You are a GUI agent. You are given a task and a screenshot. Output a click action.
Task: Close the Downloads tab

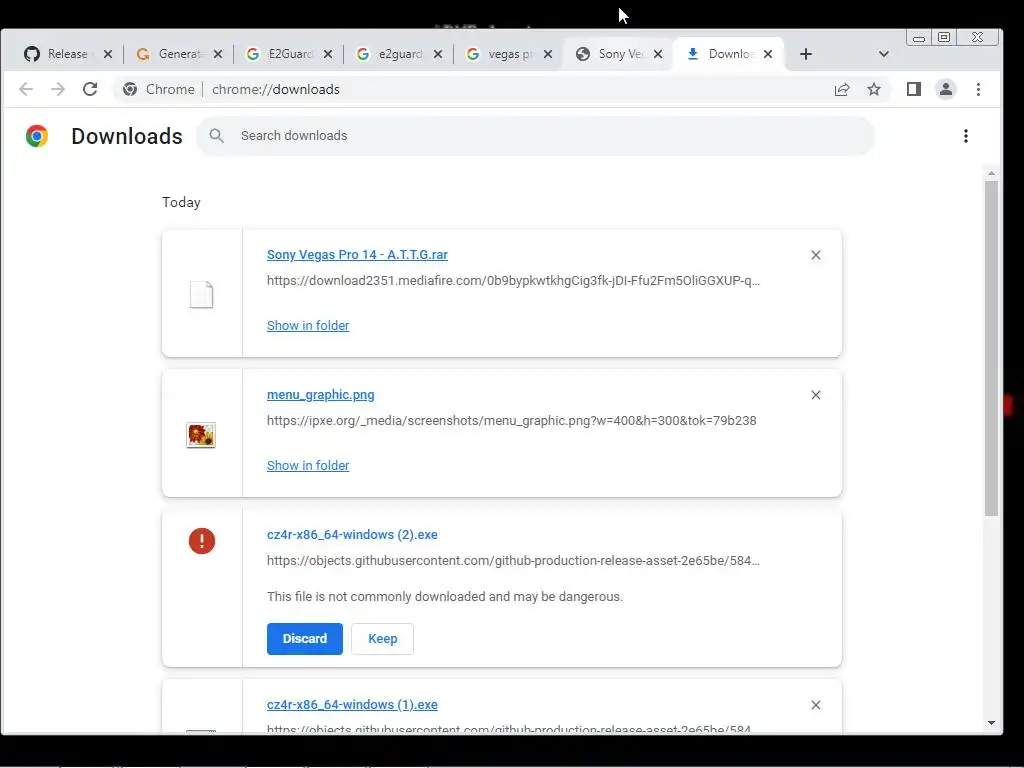point(768,54)
